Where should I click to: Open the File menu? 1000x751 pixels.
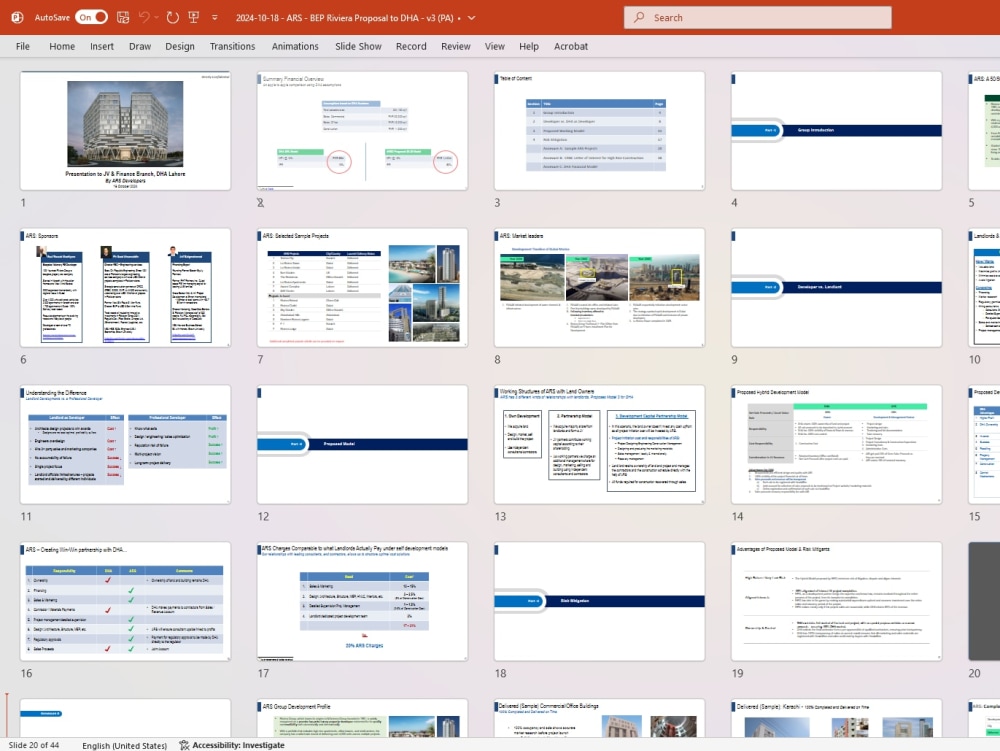[x=23, y=47]
